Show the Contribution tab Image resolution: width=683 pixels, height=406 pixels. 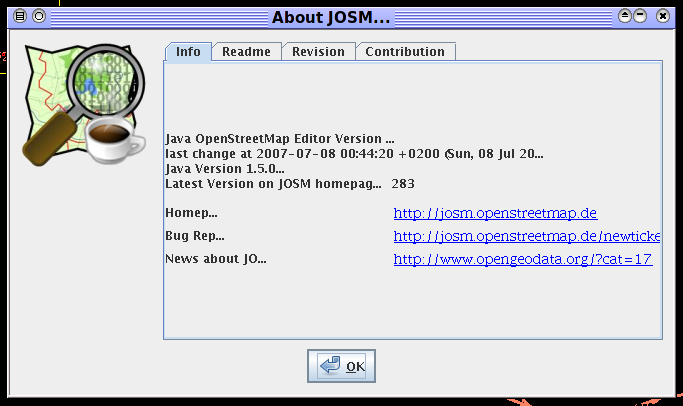pos(405,52)
